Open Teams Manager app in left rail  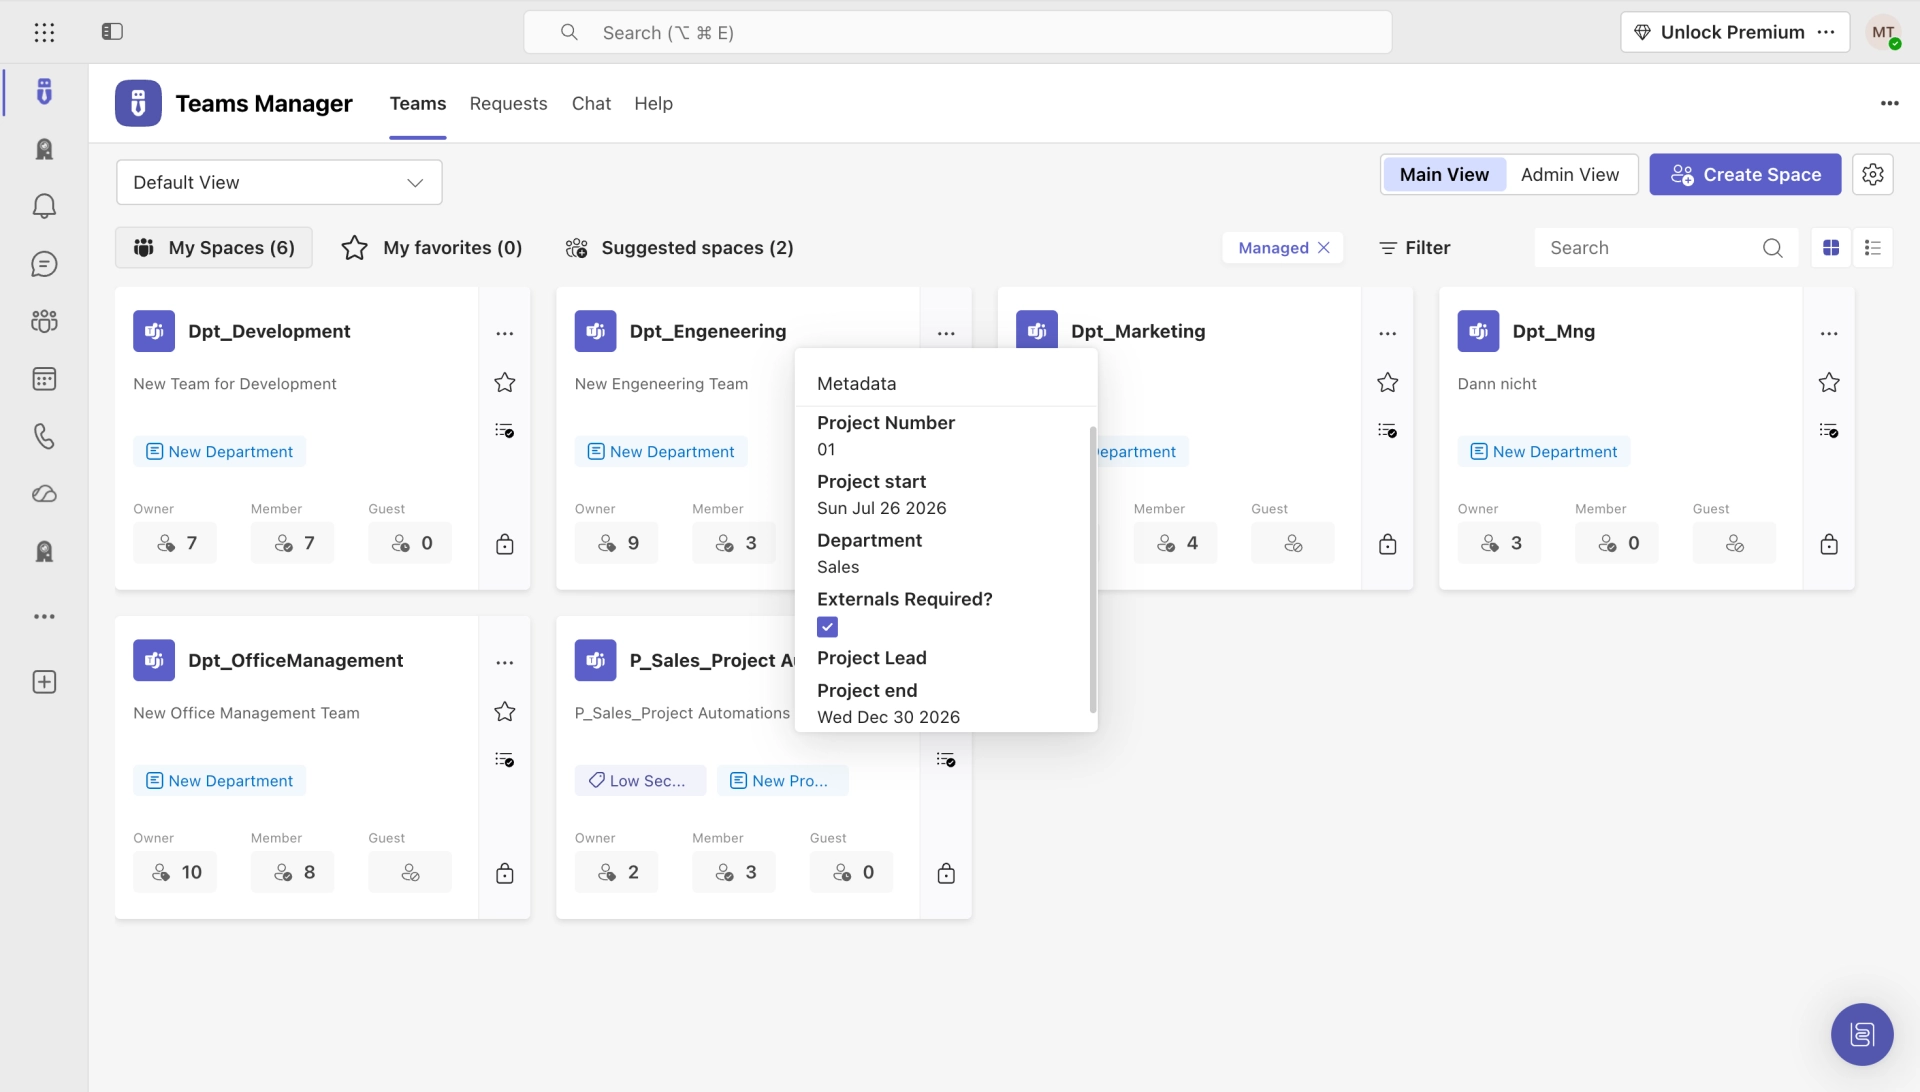tap(44, 92)
